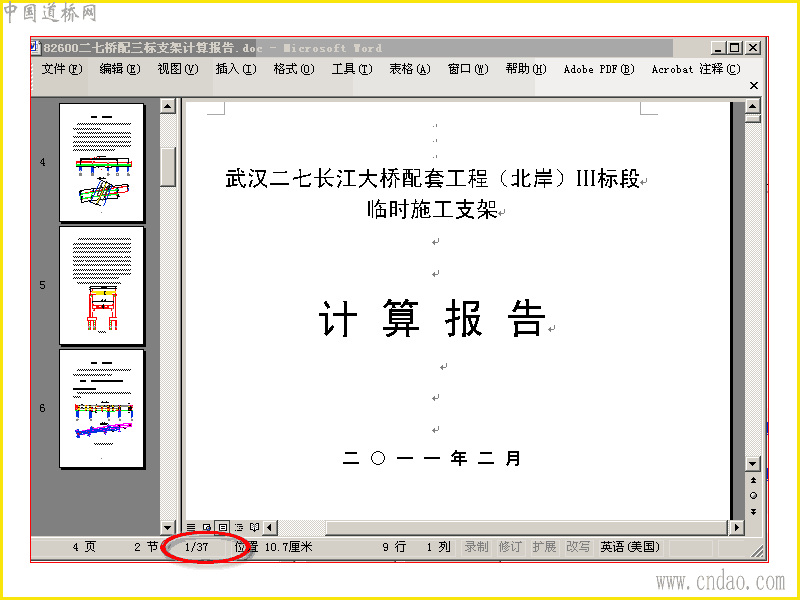Click the Previous Page double-arrow button
800x600 pixels.
753,480
